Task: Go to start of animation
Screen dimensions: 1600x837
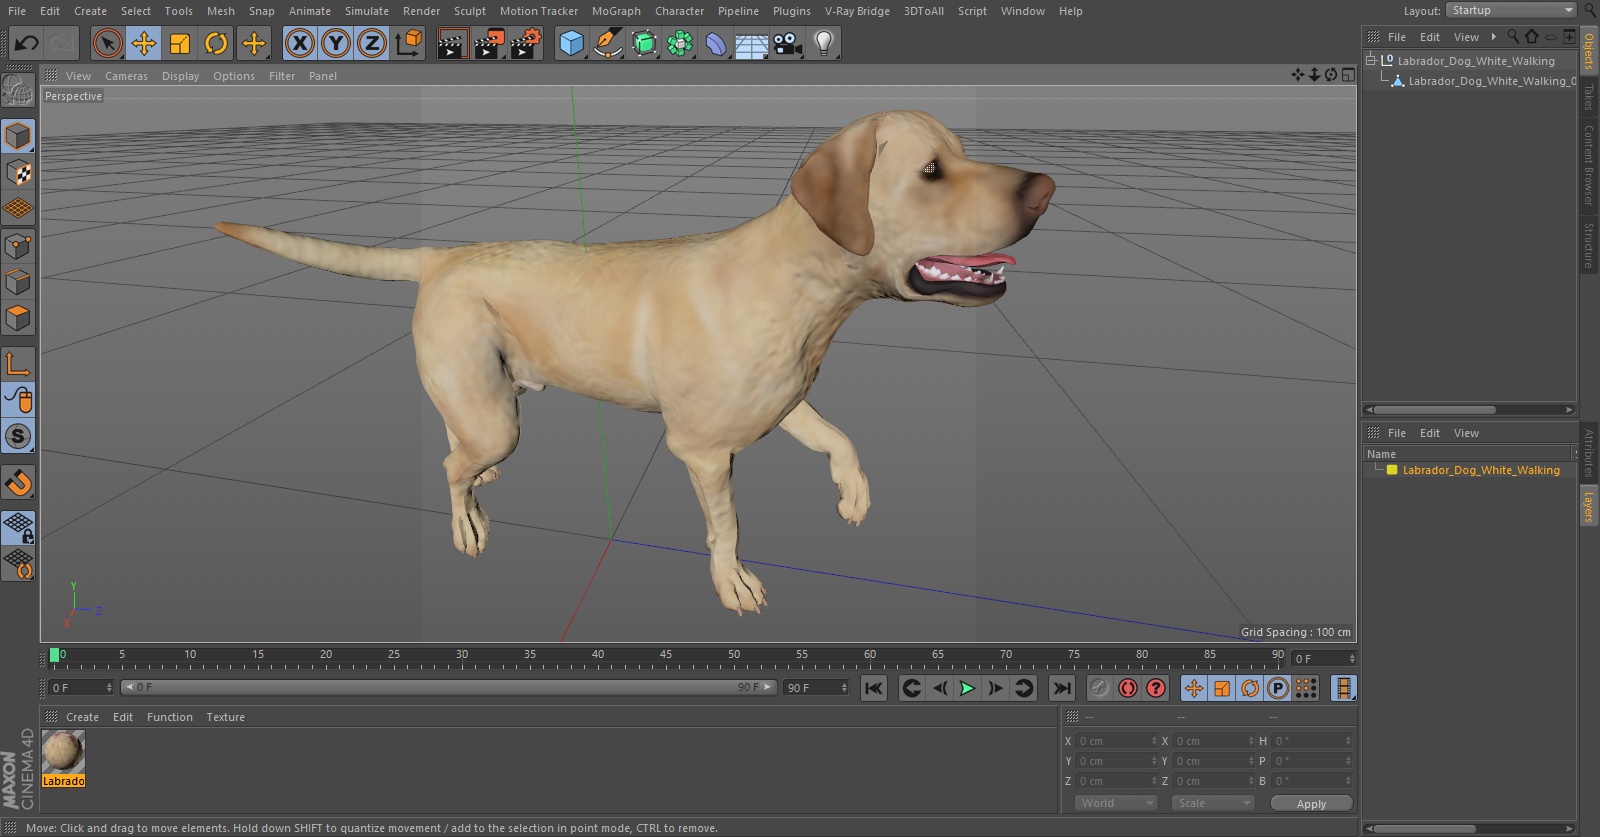Action: point(874,688)
